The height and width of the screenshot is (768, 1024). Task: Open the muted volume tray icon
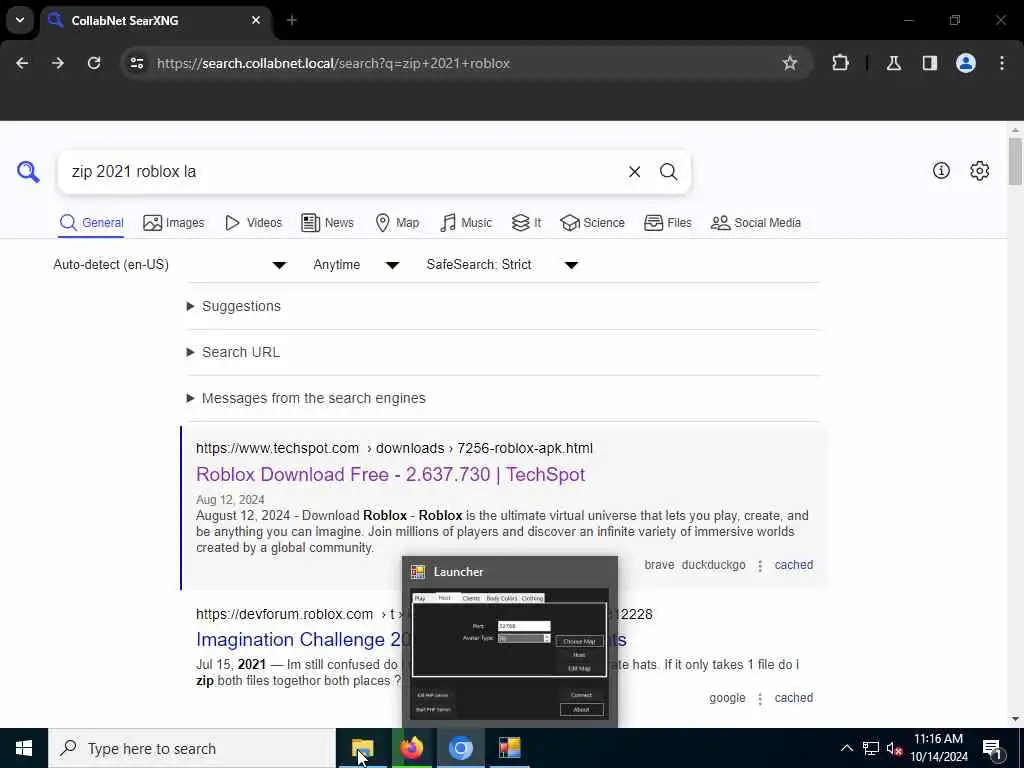(x=894, y=748)
